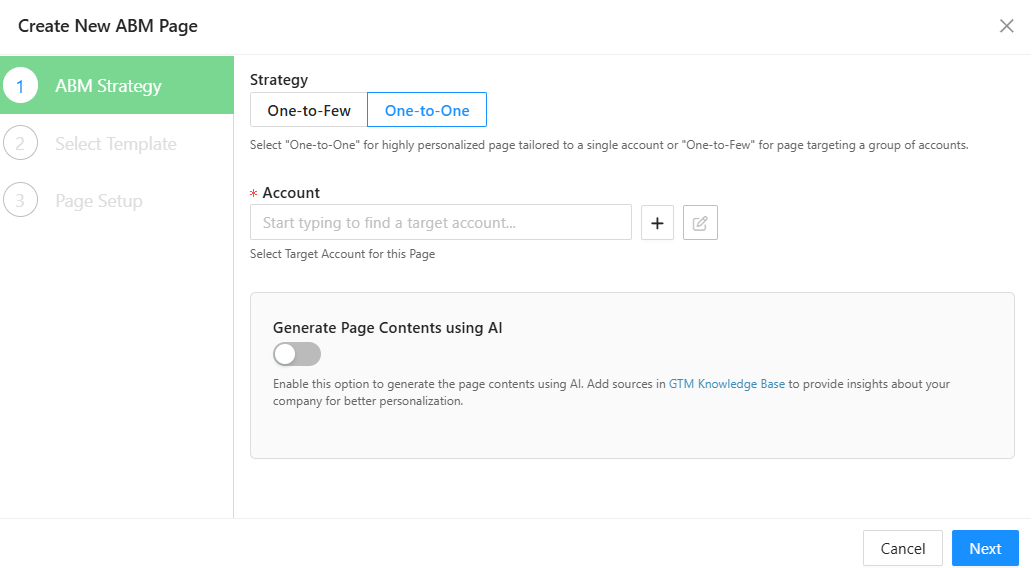Go to Page Setup step

tap(116, 201)
